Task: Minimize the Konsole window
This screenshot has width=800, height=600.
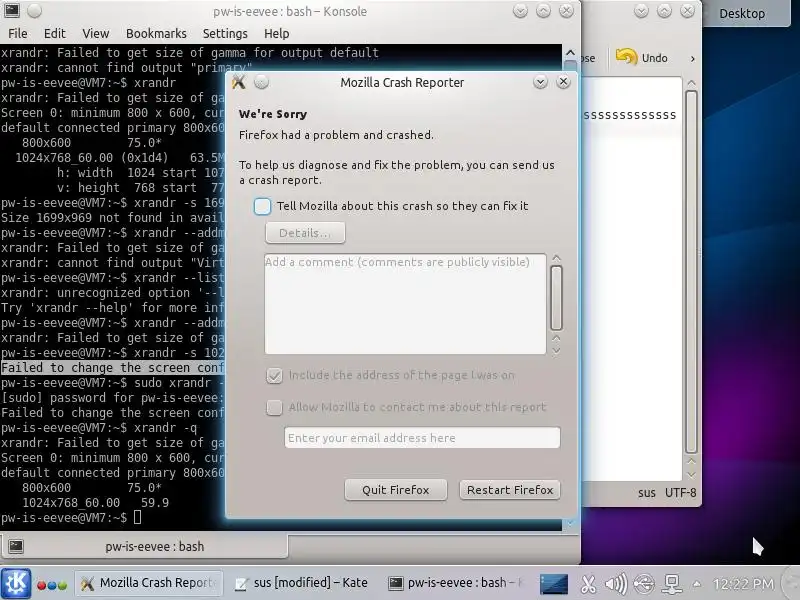Action: 520,11
